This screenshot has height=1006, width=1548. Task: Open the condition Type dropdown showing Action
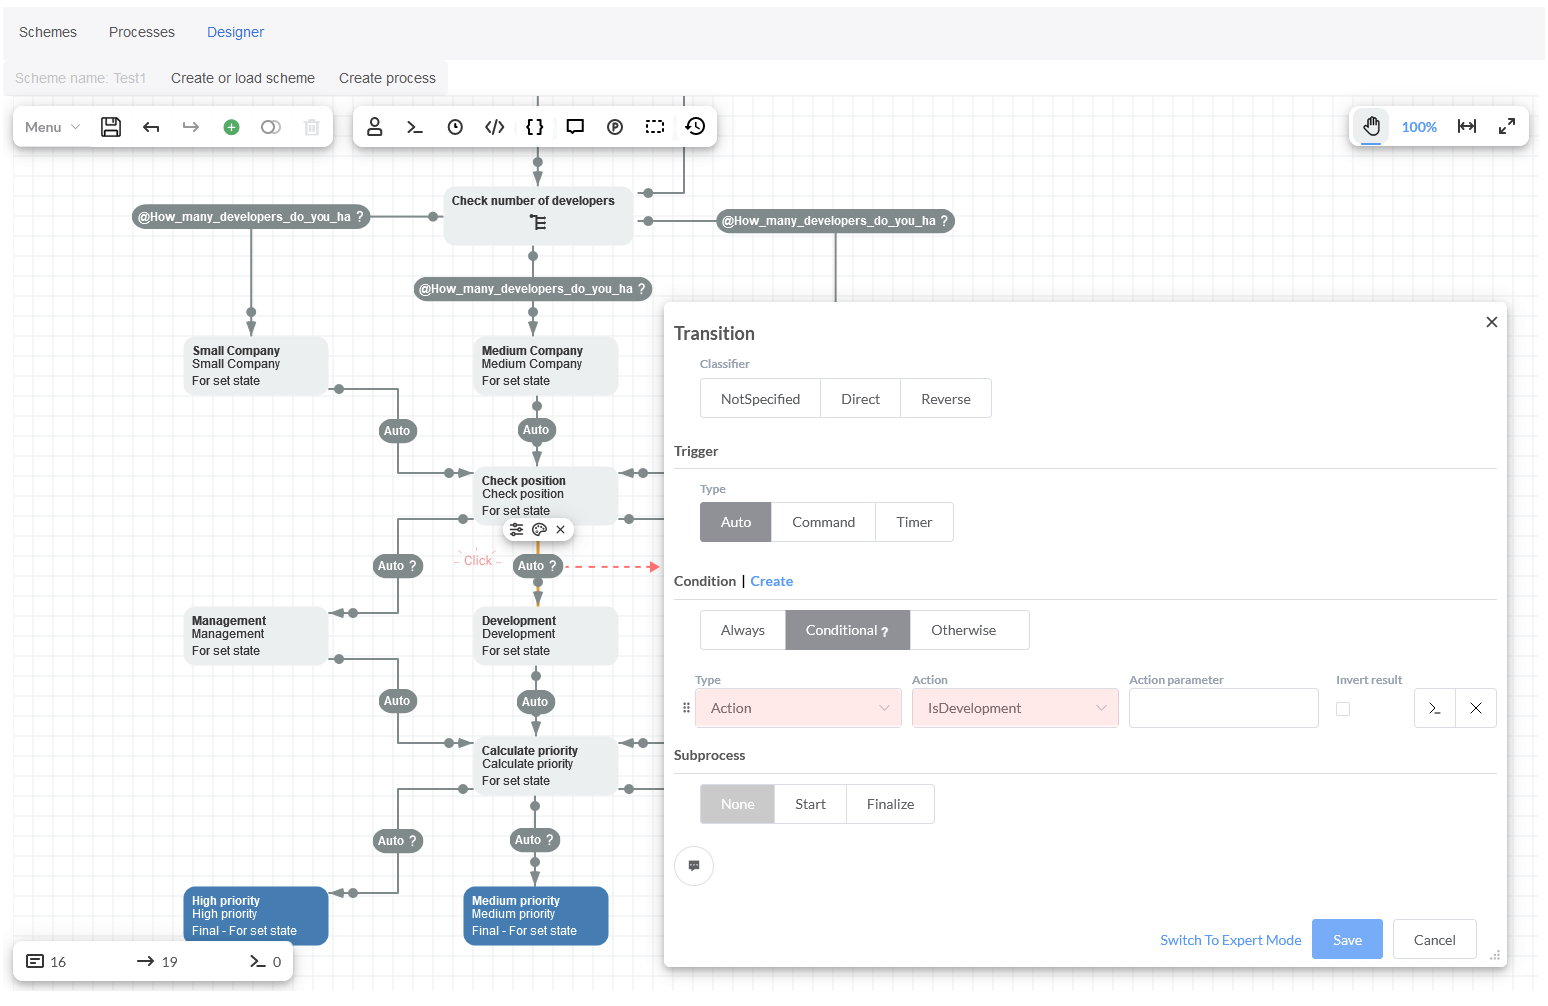click(798, 708)
